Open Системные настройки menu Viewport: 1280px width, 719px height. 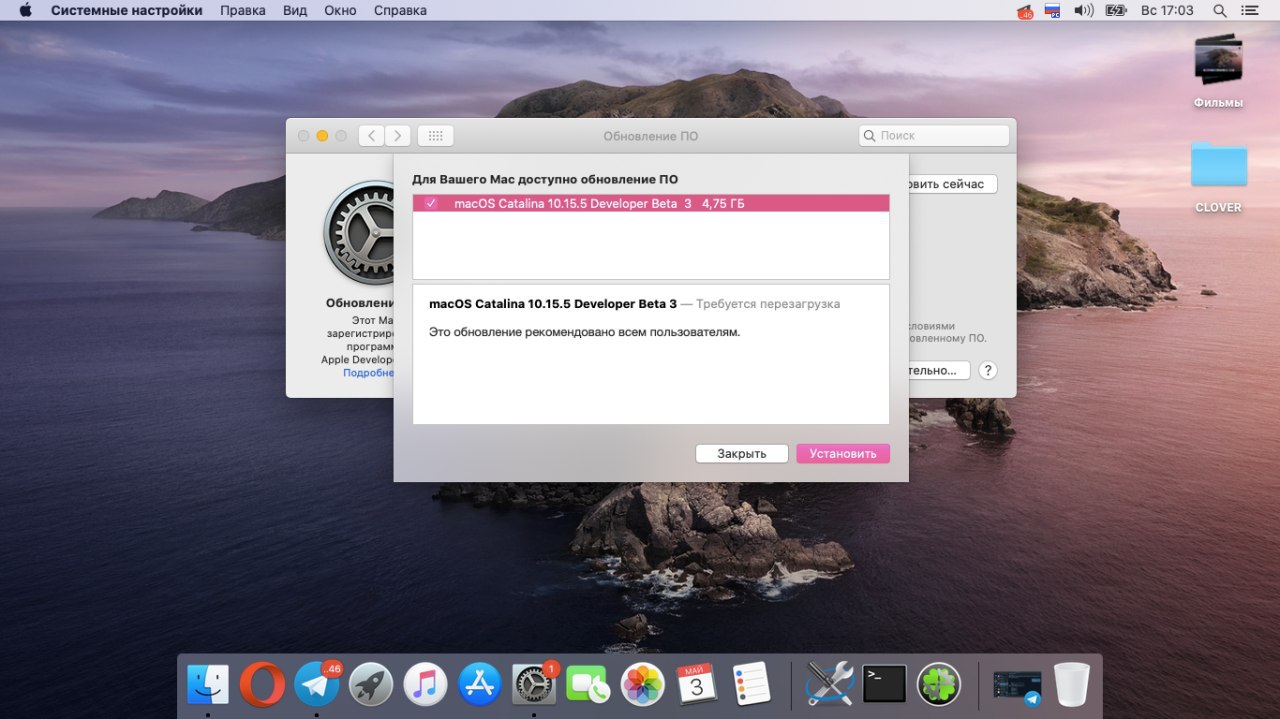127,10
